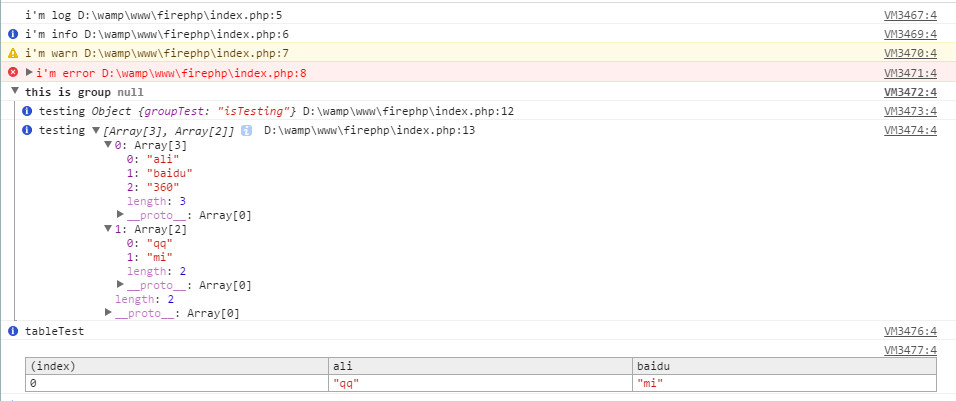Click the info icon beside tableTest
The width and height of the screenshot is (956, 401).
click(x=13, y=331)
